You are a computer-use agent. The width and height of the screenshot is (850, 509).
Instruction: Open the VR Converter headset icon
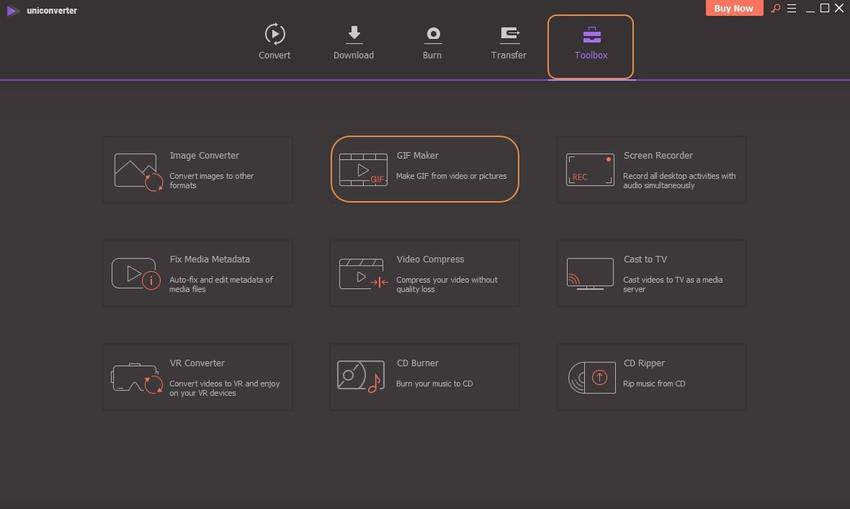[137, 377]
